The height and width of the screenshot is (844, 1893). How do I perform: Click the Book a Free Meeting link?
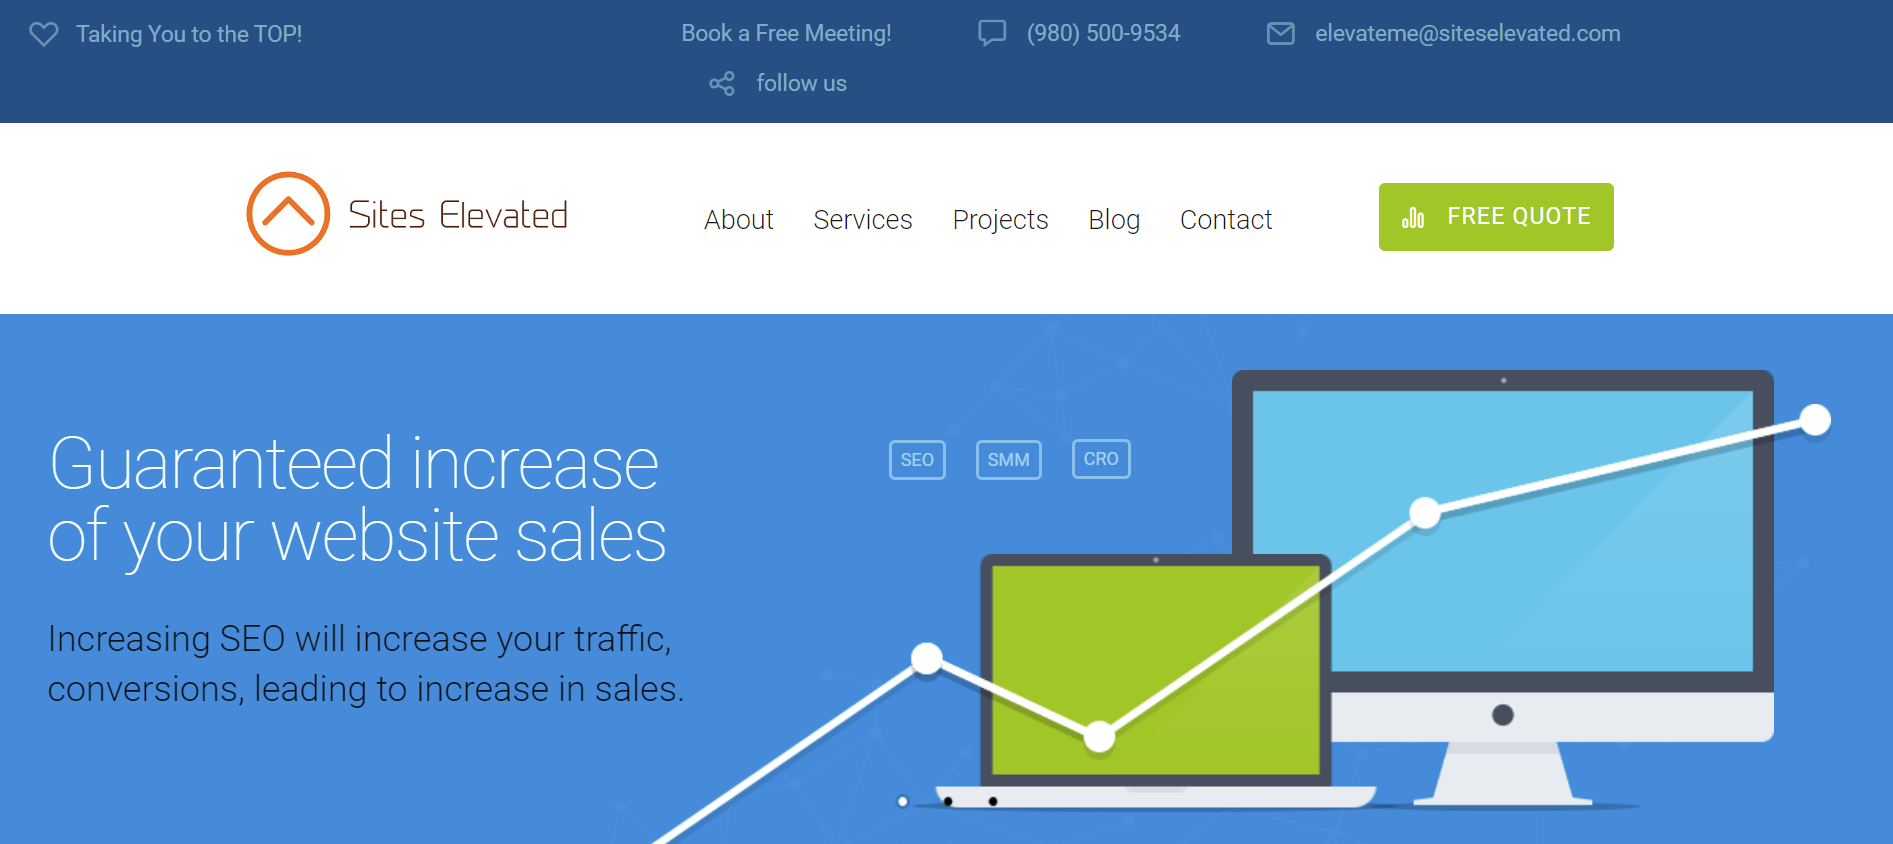tap(786, 33)
